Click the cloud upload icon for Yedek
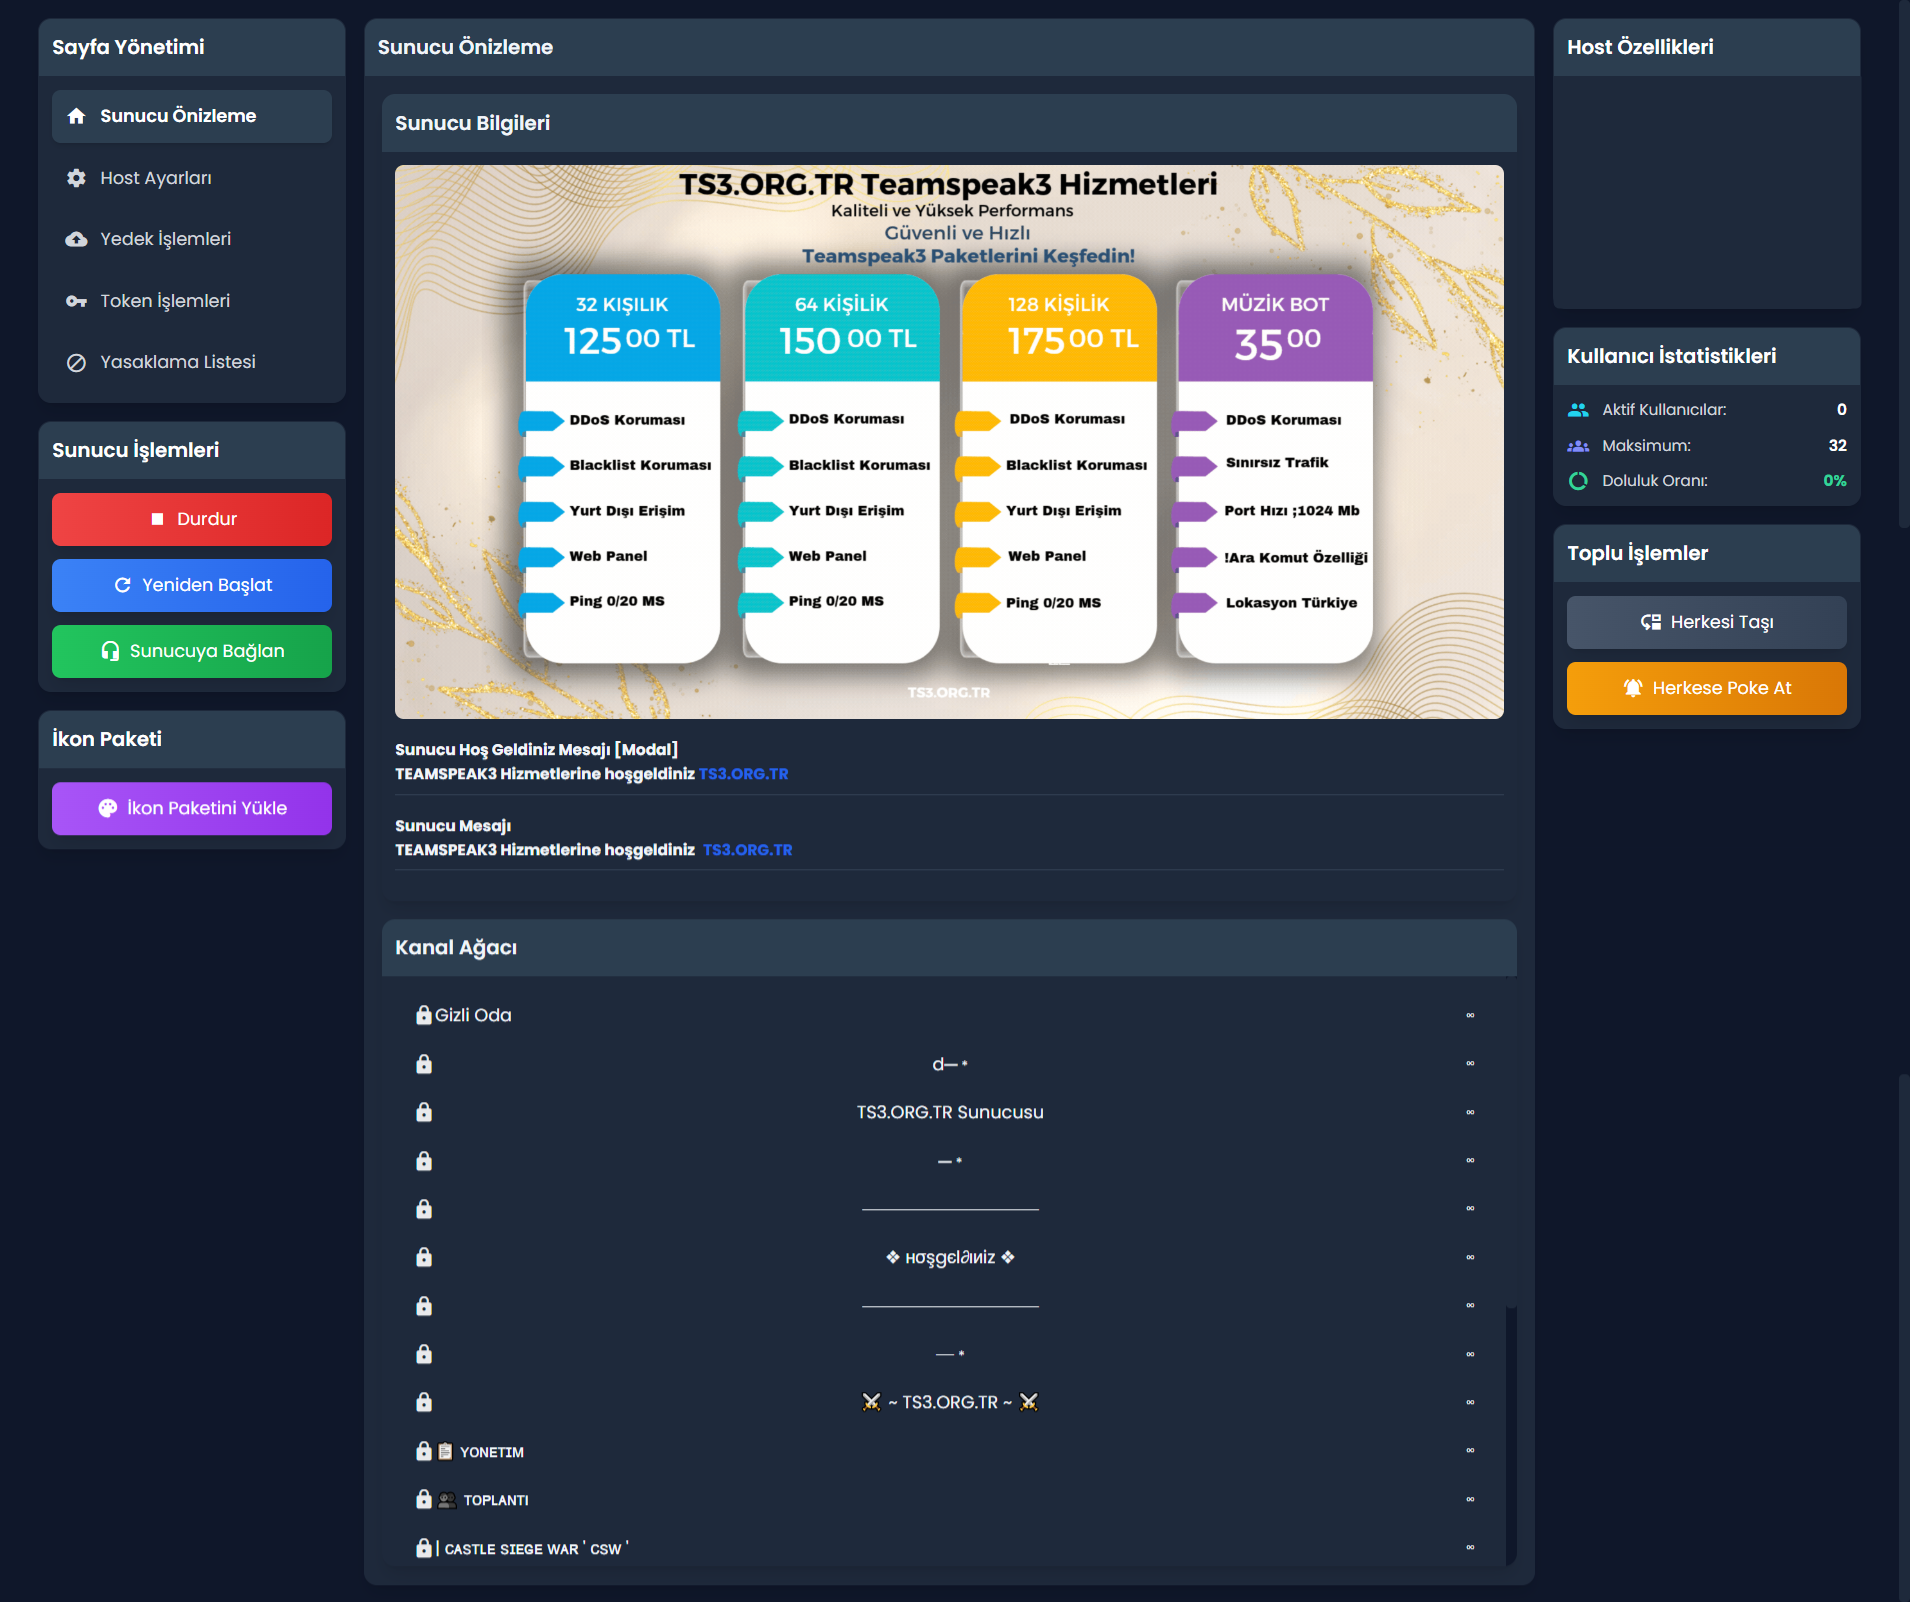The image size is (1910, 1602). click(76, 239)
